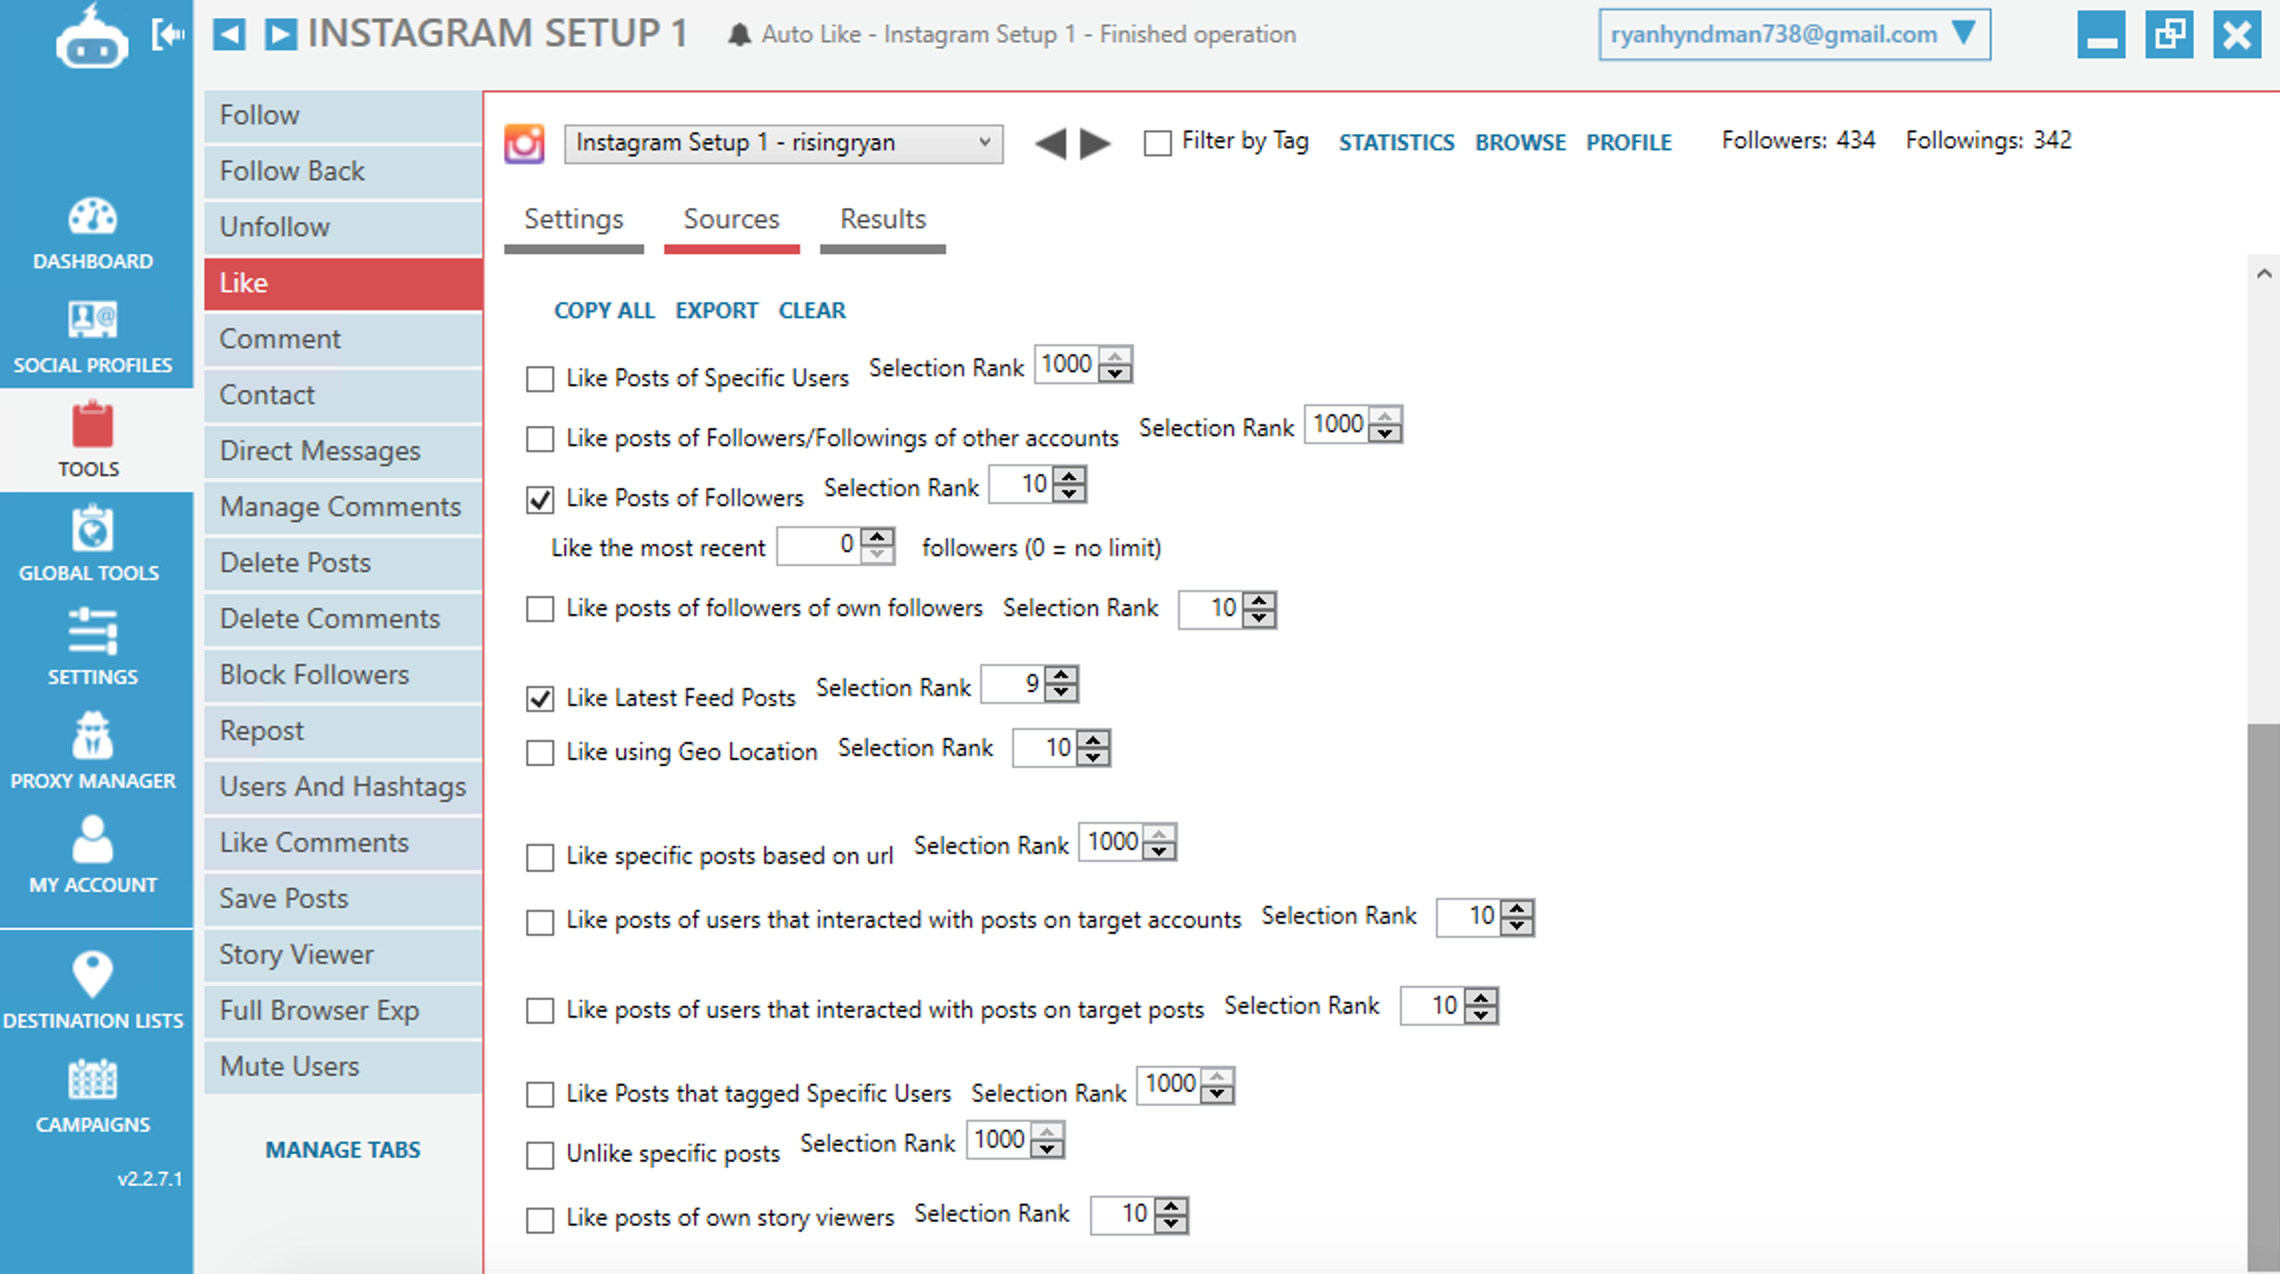Open the Tools icon

pyautogui.click(x=92, y=425)
